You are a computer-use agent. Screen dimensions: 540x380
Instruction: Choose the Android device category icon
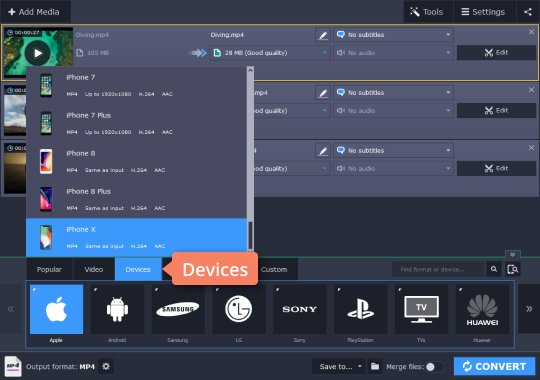pyautogui.click(x=117, y=309)
